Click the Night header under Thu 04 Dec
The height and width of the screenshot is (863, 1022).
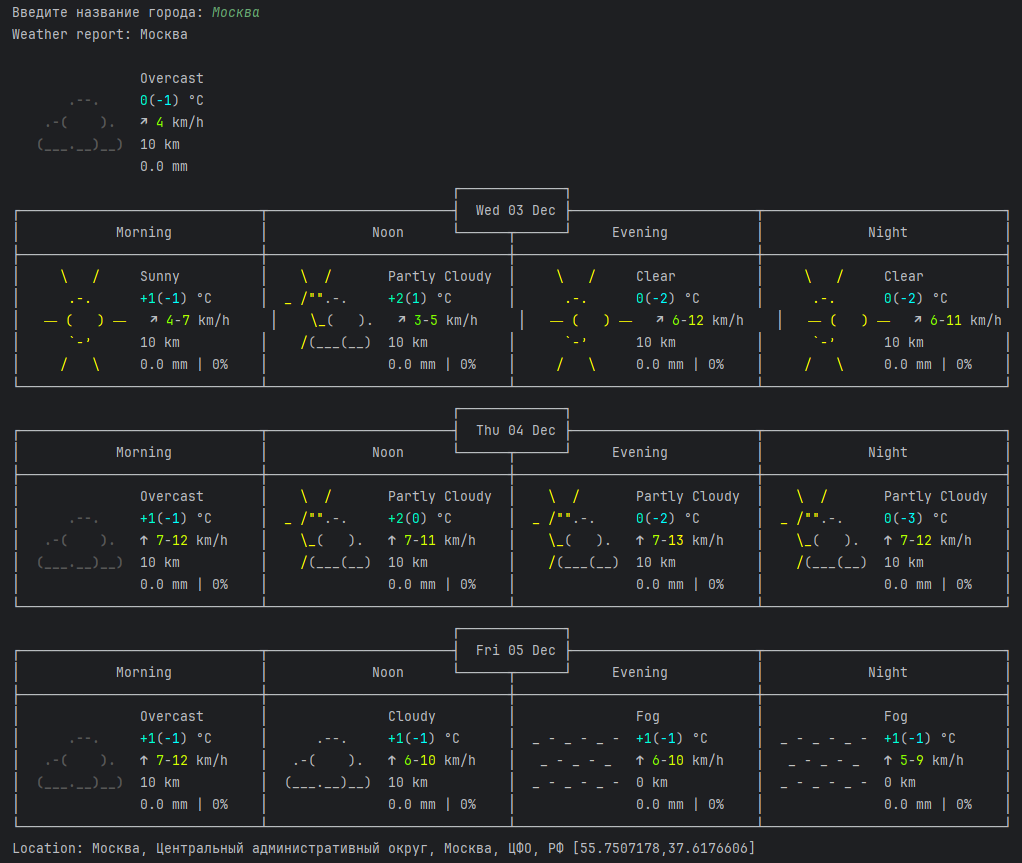pyautogui.click(x=887, y=452)
